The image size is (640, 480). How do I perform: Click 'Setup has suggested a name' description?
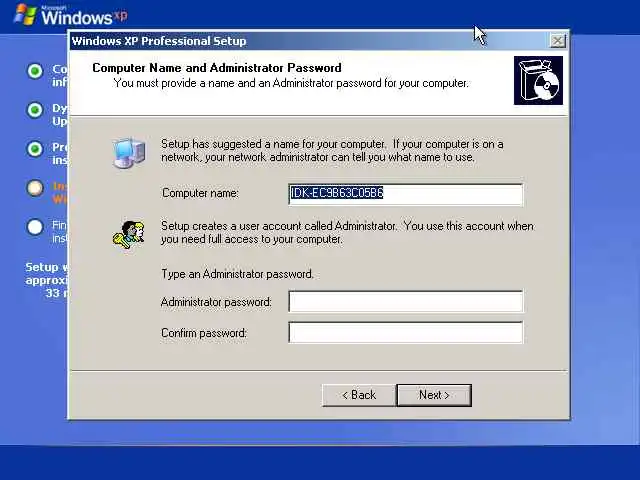pos(332,151)
